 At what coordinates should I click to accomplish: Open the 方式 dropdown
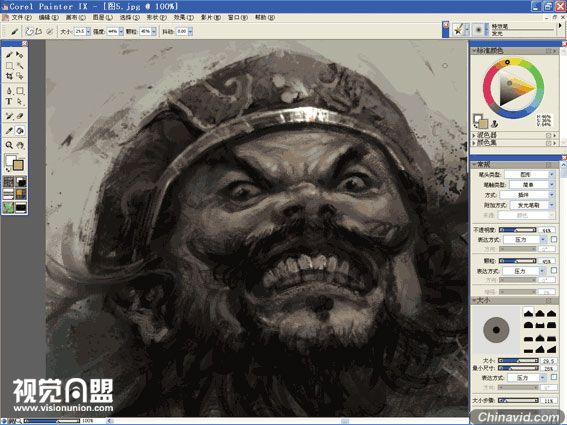pos(527,195)
